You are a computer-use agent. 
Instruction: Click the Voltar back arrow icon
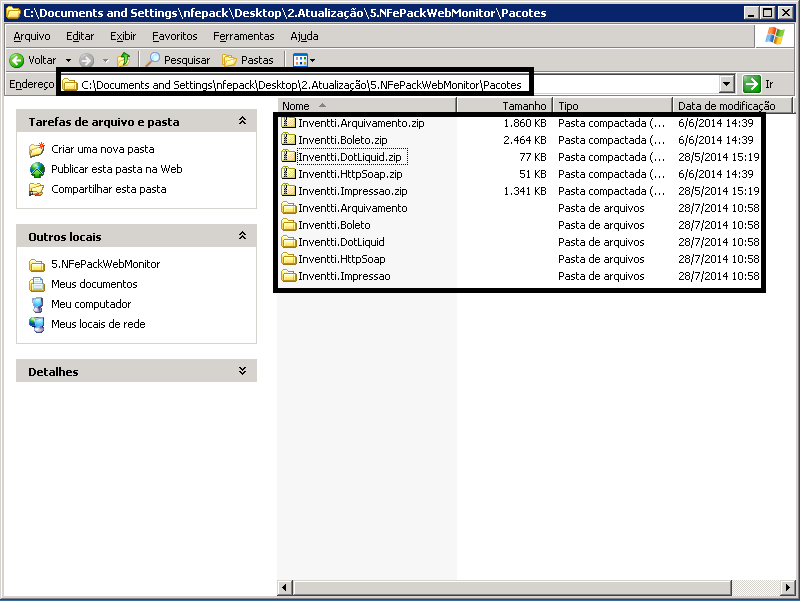tap(17, 60)
